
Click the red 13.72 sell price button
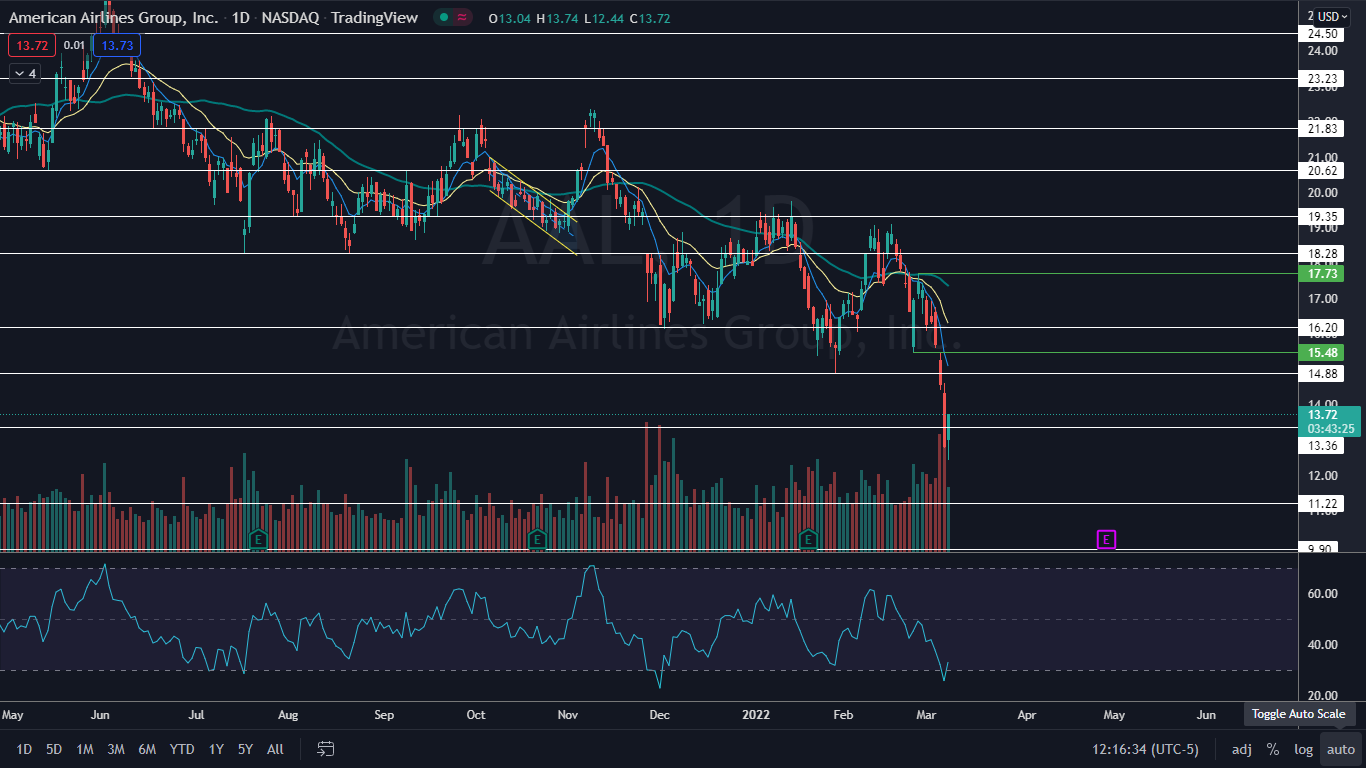pyautogui.click(x=32, y=45)
